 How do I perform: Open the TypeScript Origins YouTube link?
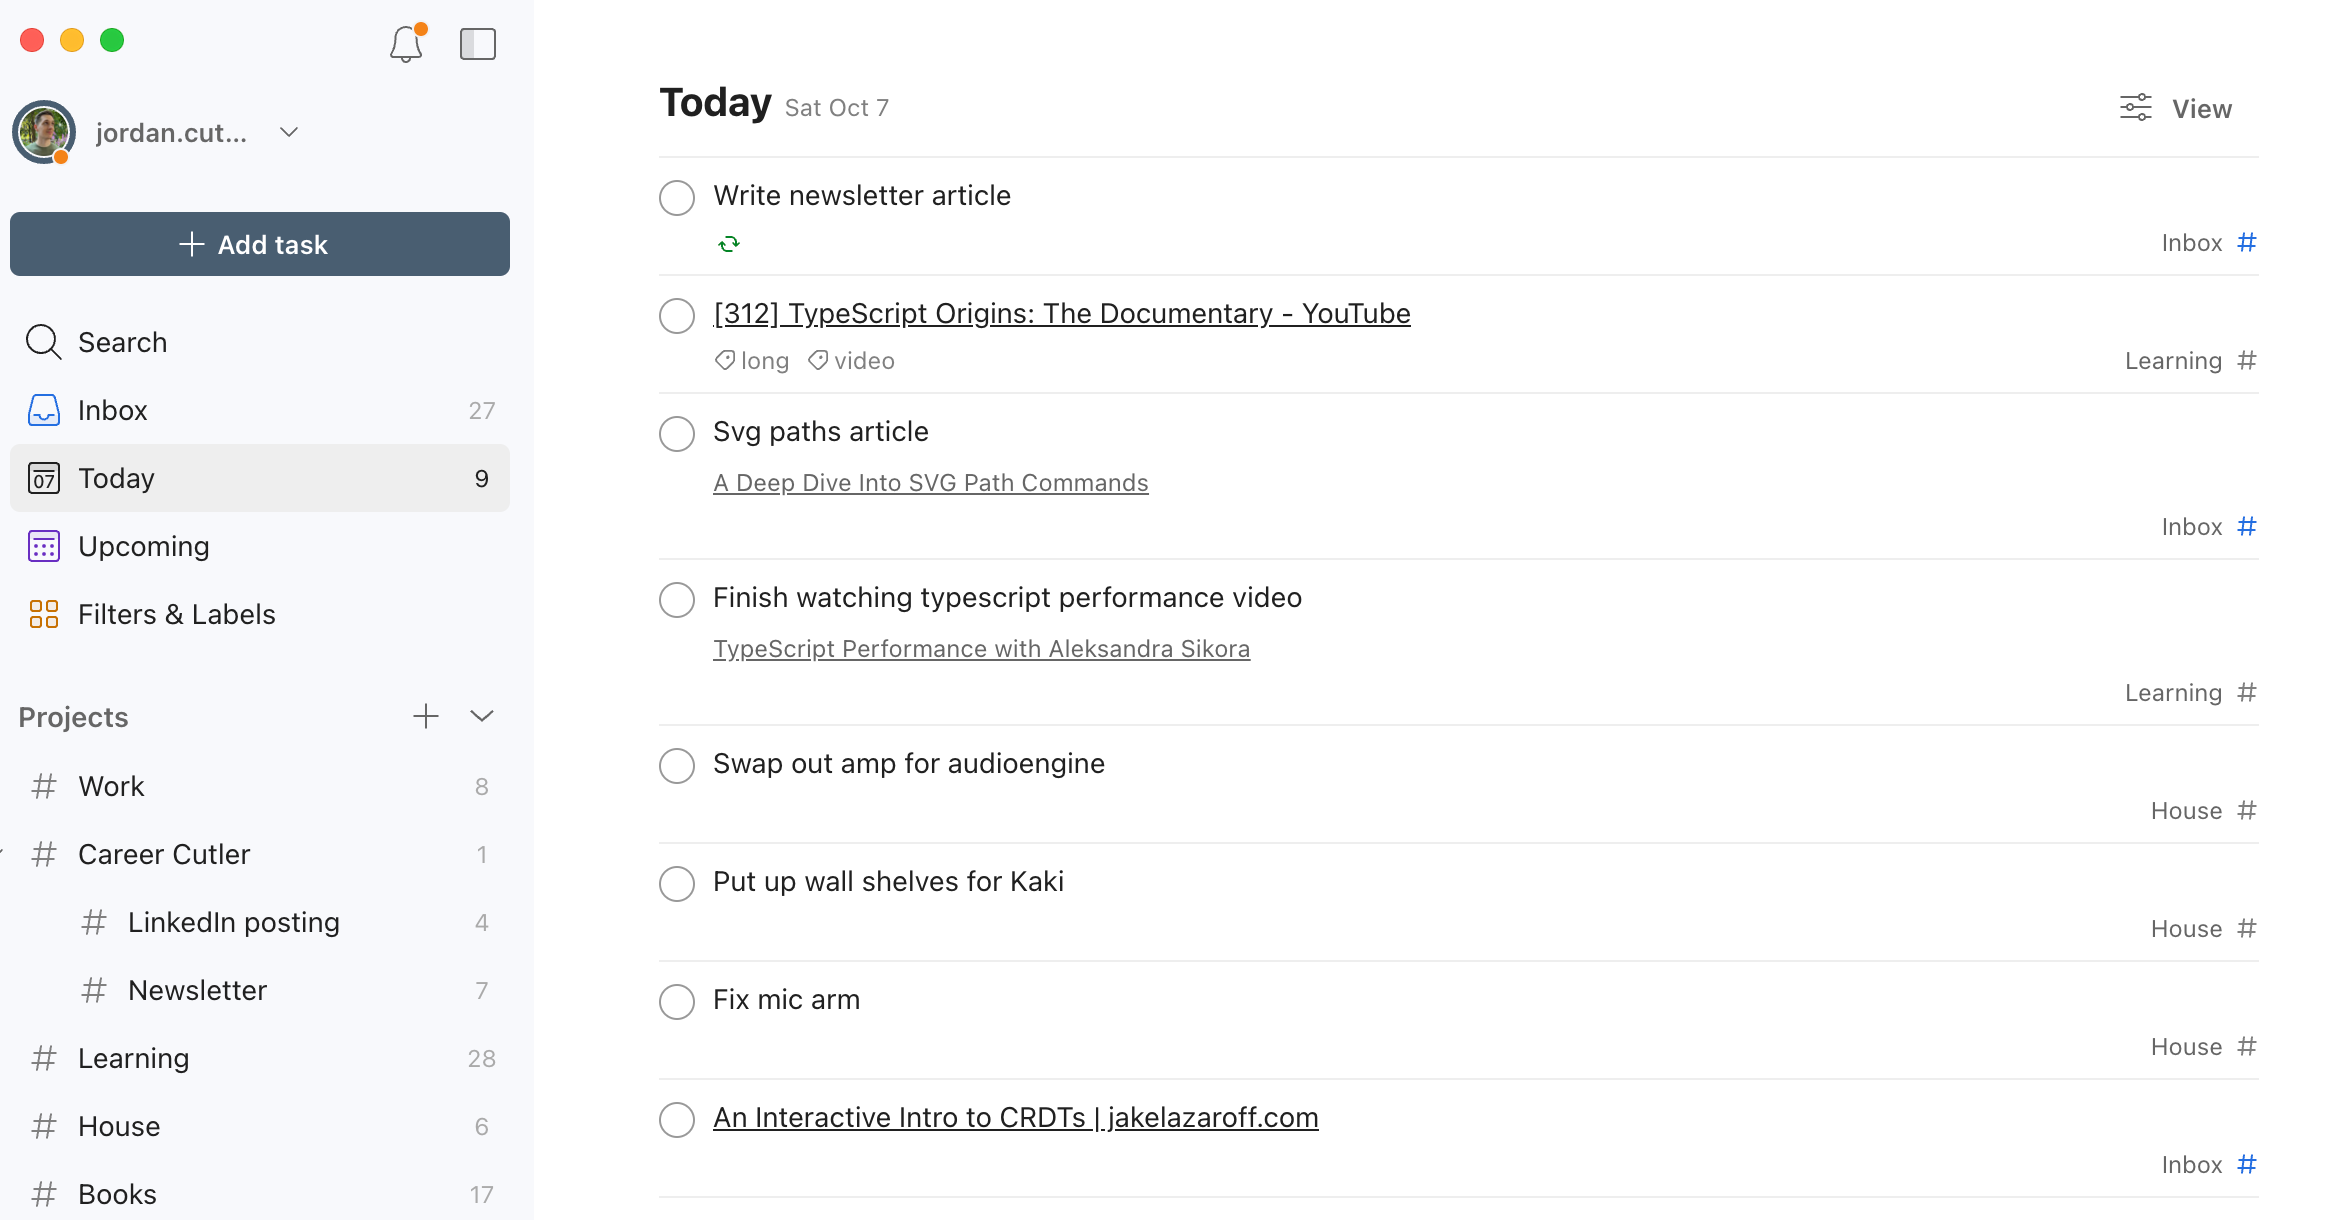(x=1062, y=313)
